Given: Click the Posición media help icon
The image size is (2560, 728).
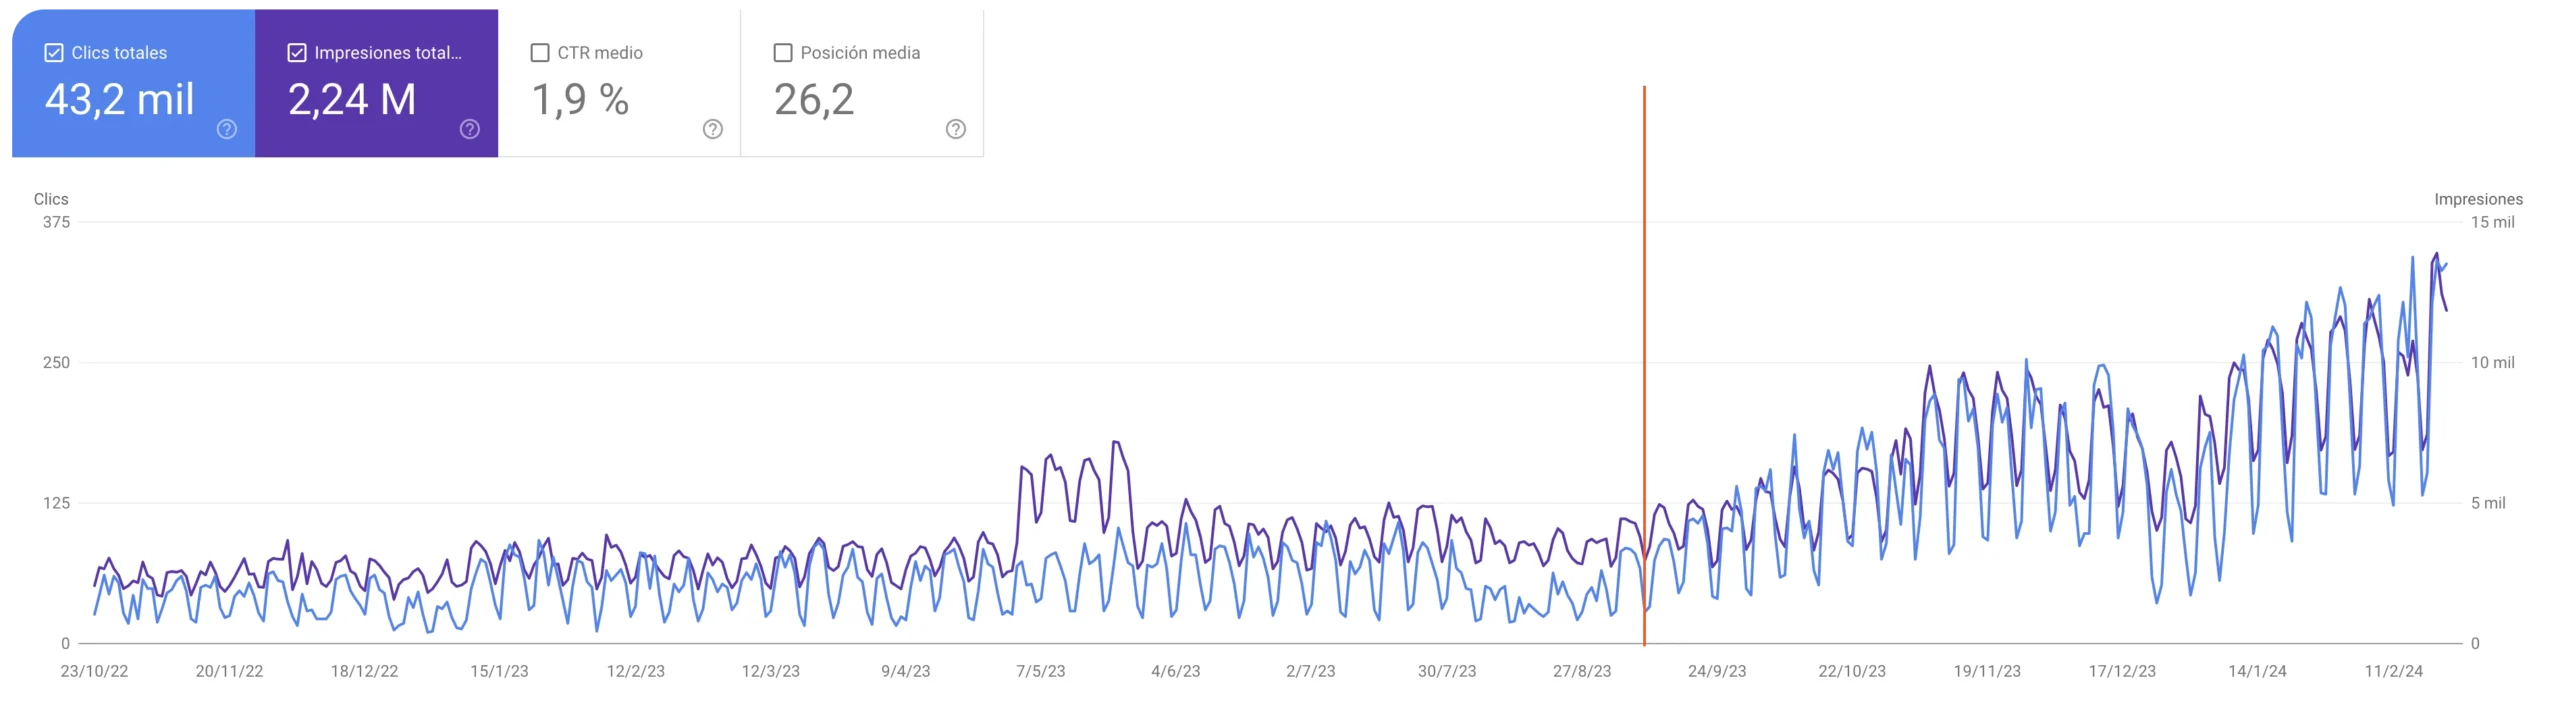Looking at the screenshot, I should (956, 129).
